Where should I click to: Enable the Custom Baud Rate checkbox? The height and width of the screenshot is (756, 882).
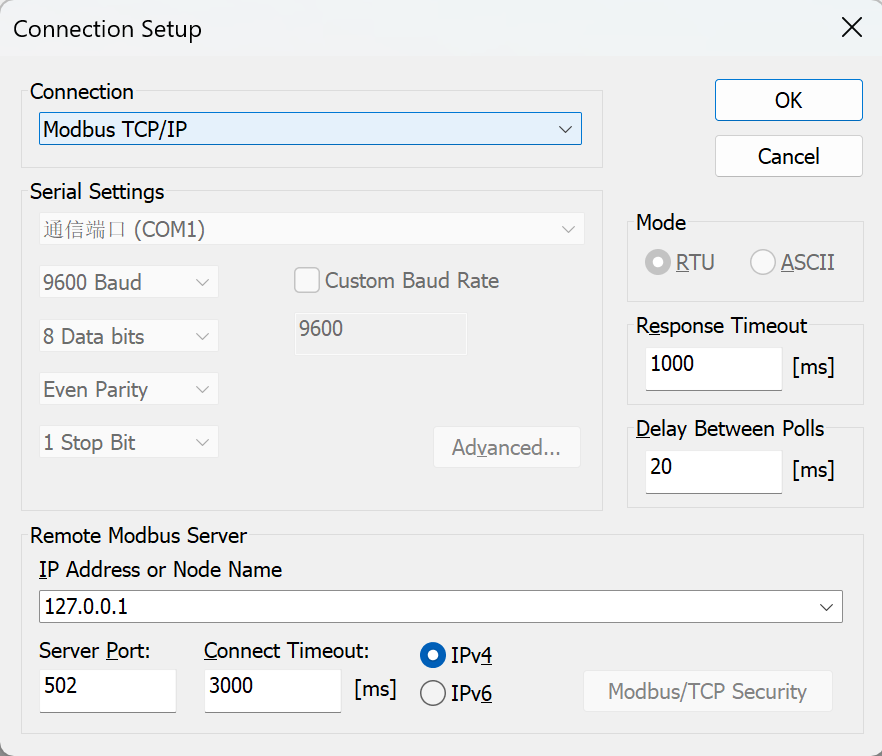pyautogui.click(x=307, y=280)
